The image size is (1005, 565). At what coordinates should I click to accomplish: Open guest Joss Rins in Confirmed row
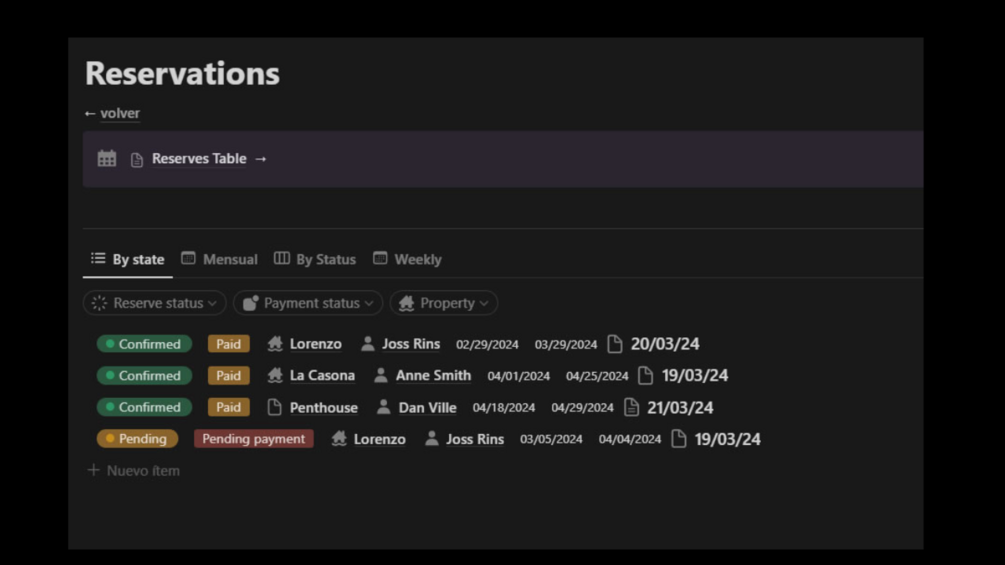[411, 344]
